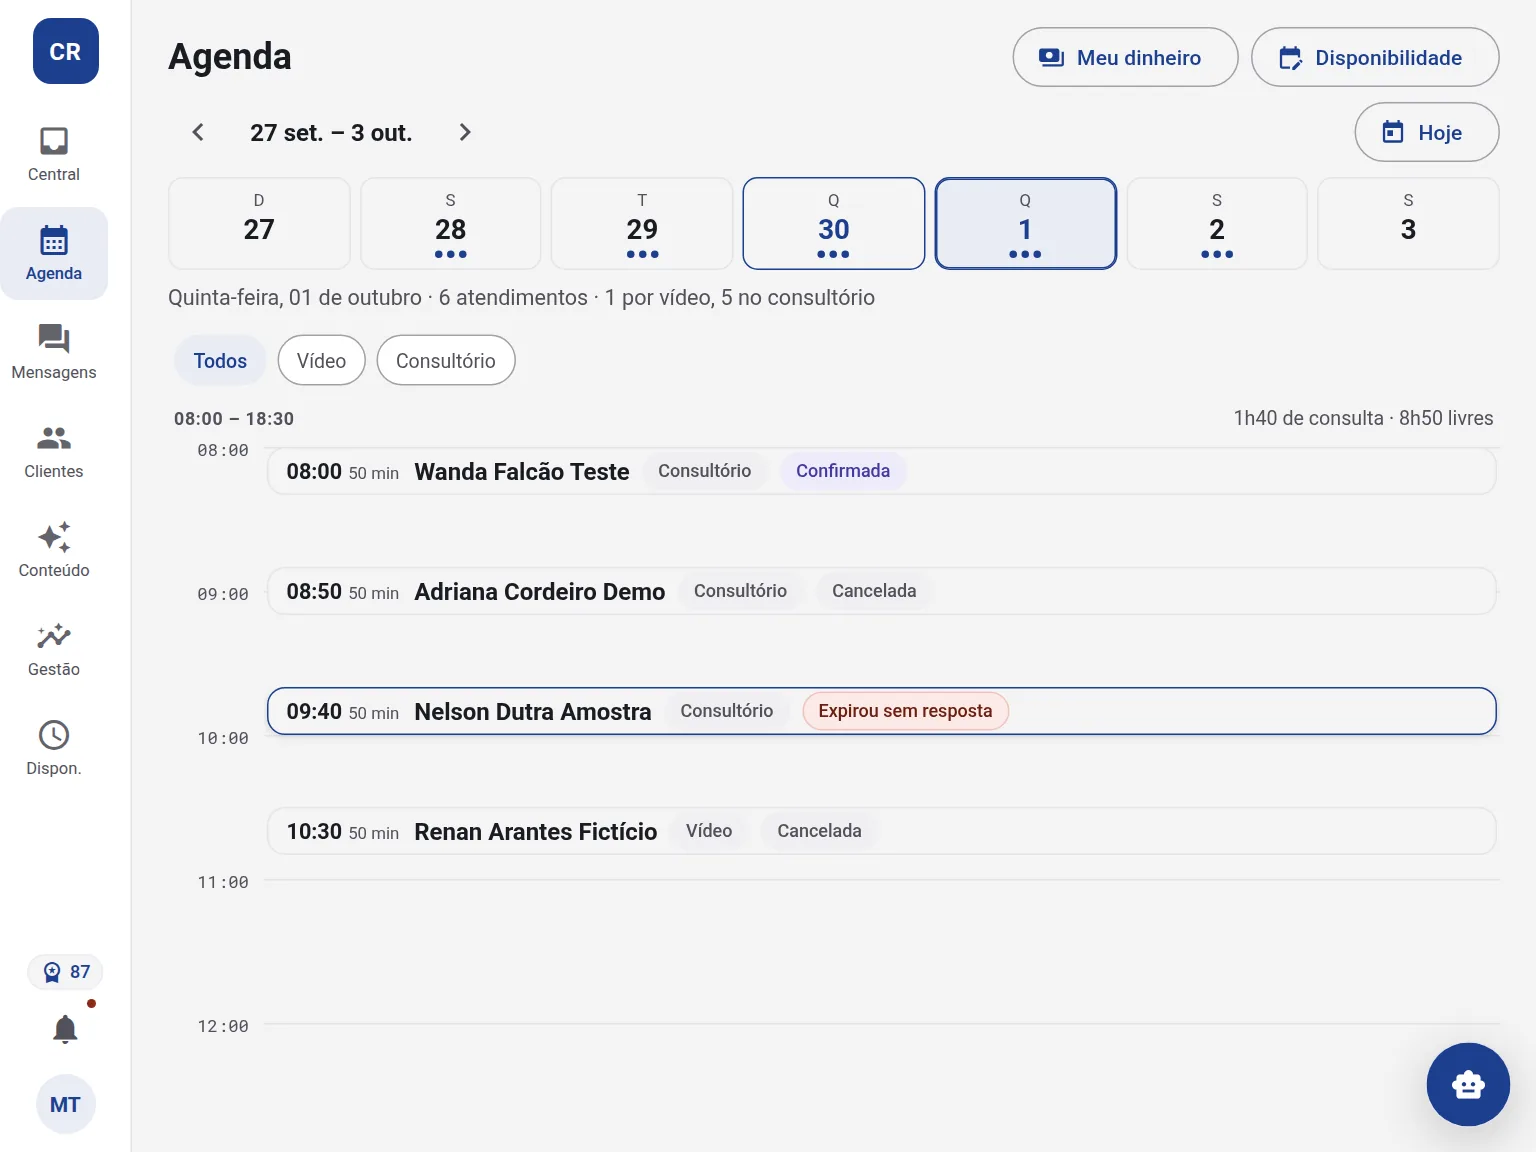
Task: Click the Vídeo tag on Renan's appointment
Action: coord(709,831)
